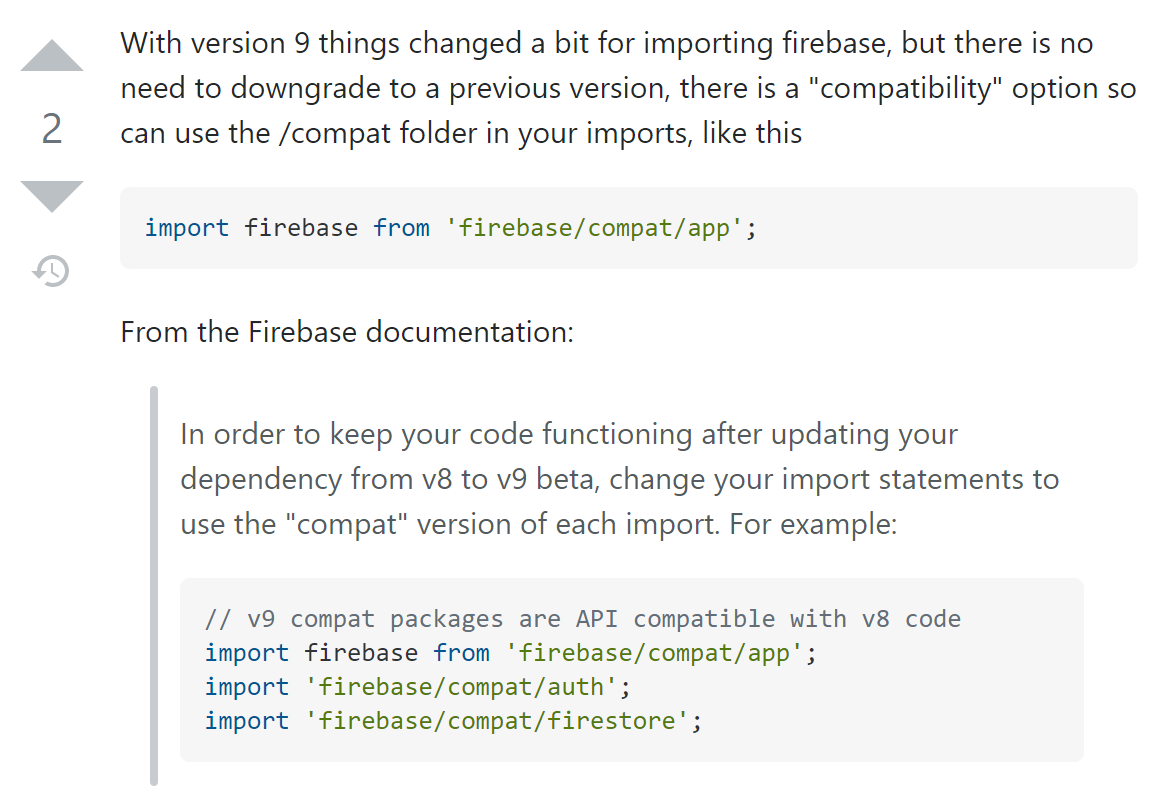Click the 'firebase/compat/auth' import line
The image size is (1154, 799).
[418, 687]
